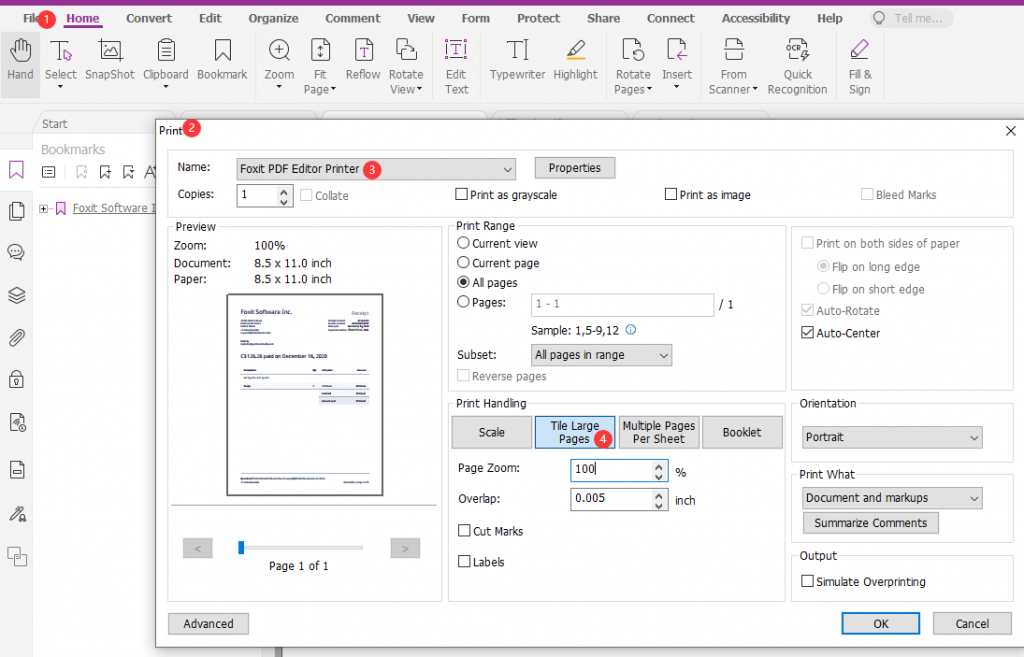
Task: Confirm print with OK button
Action: coord(880,624)
